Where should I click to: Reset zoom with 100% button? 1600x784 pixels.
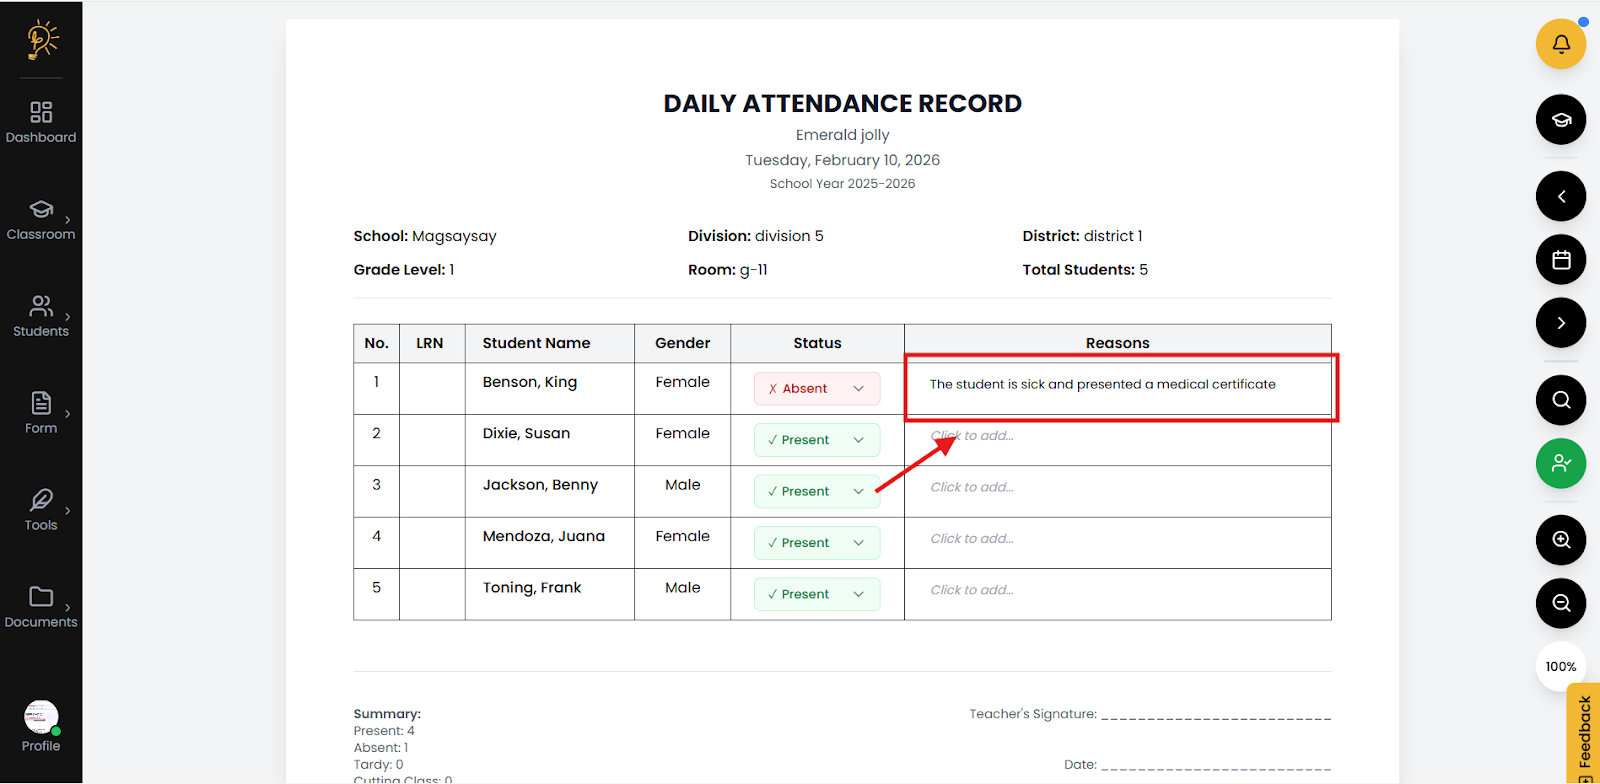coord(1560,667)
